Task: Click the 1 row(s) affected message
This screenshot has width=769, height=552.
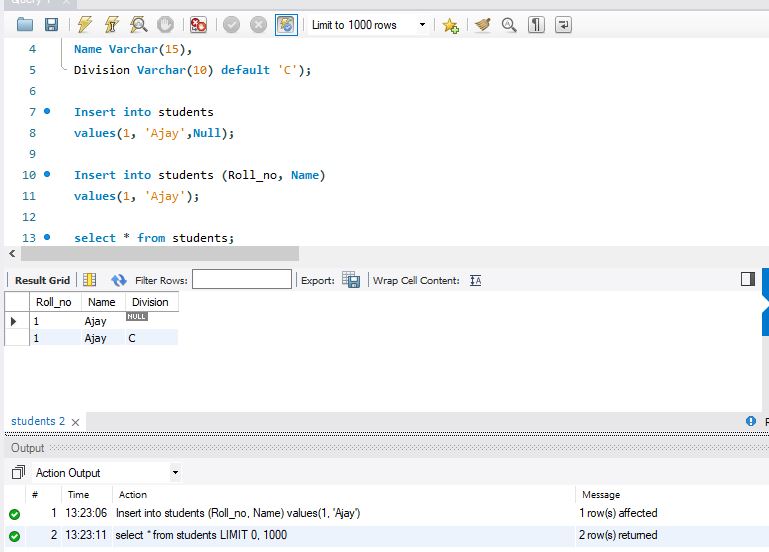Action: click(x=618, y=513)
